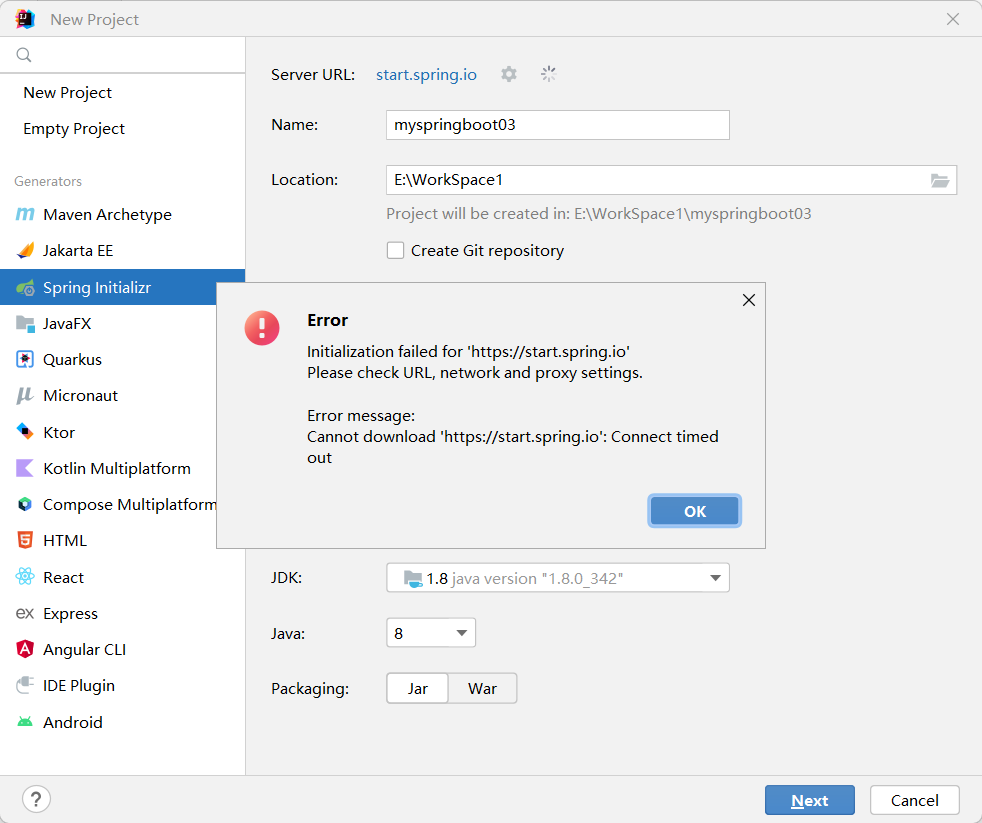Enable Create Git repository checkbox
982x823 pixels.
coord(395,251)
